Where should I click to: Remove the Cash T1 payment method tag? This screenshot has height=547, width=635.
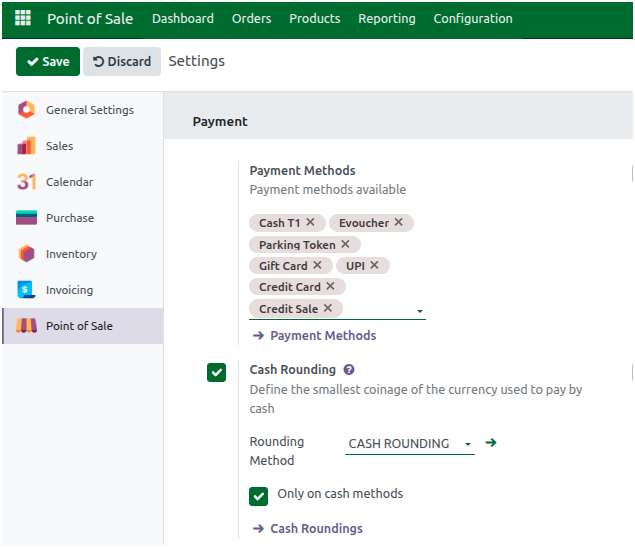point(310,222)
